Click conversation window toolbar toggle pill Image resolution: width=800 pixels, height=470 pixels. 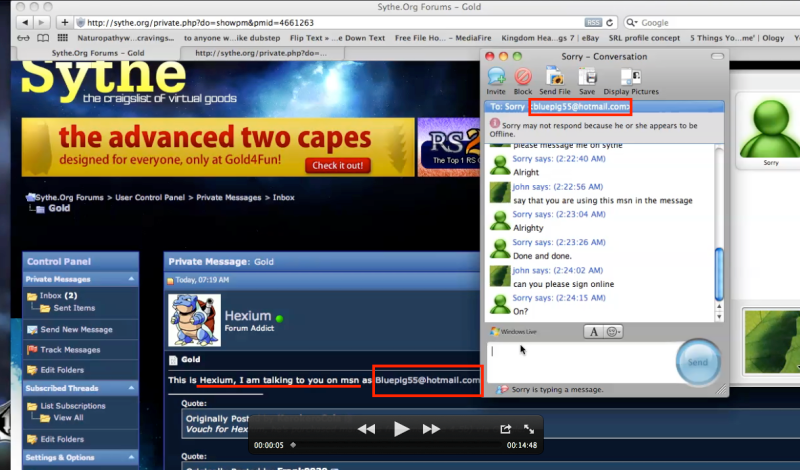[717, 57]
